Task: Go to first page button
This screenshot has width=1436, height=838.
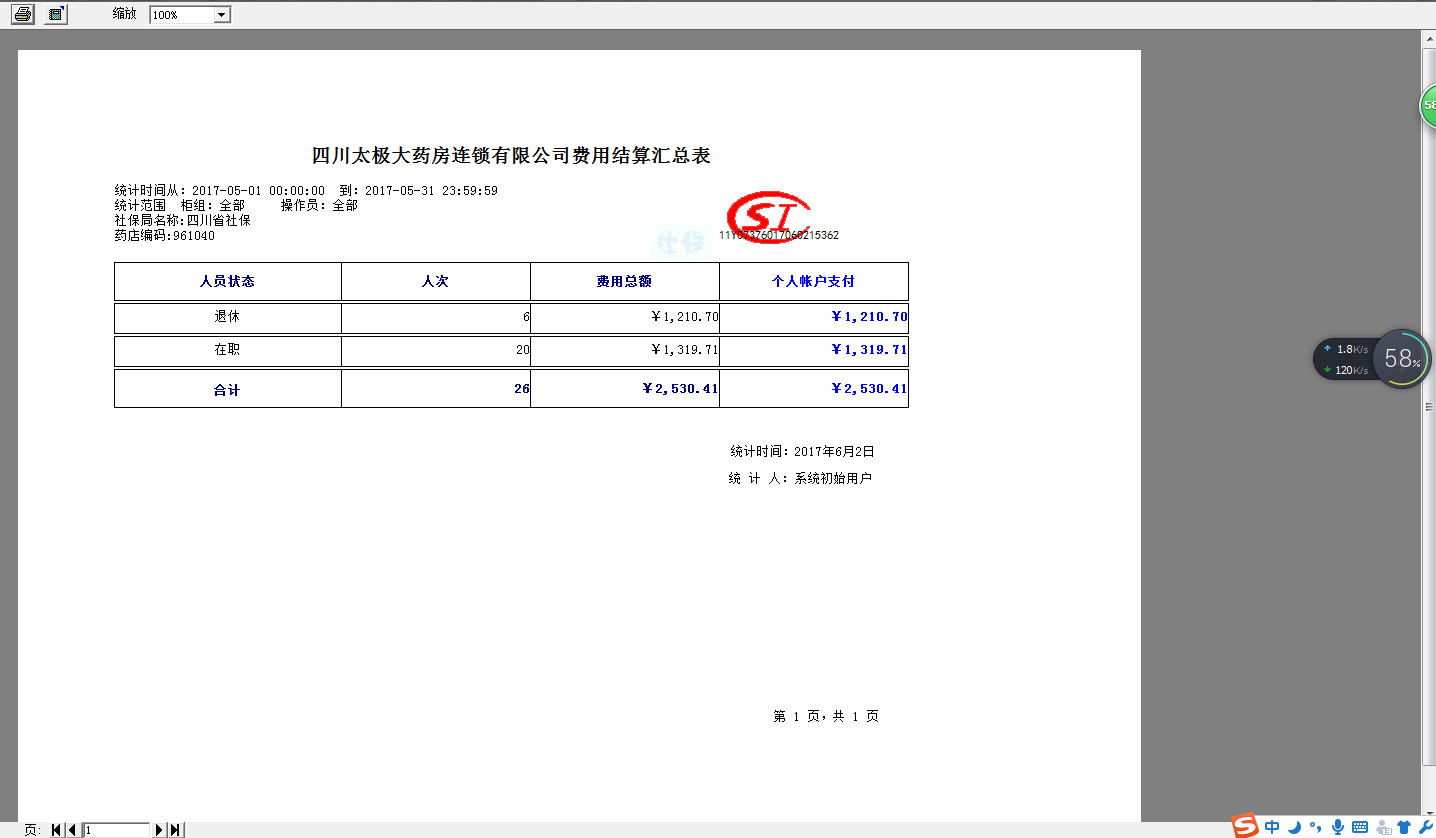Action: coord(57,830)
